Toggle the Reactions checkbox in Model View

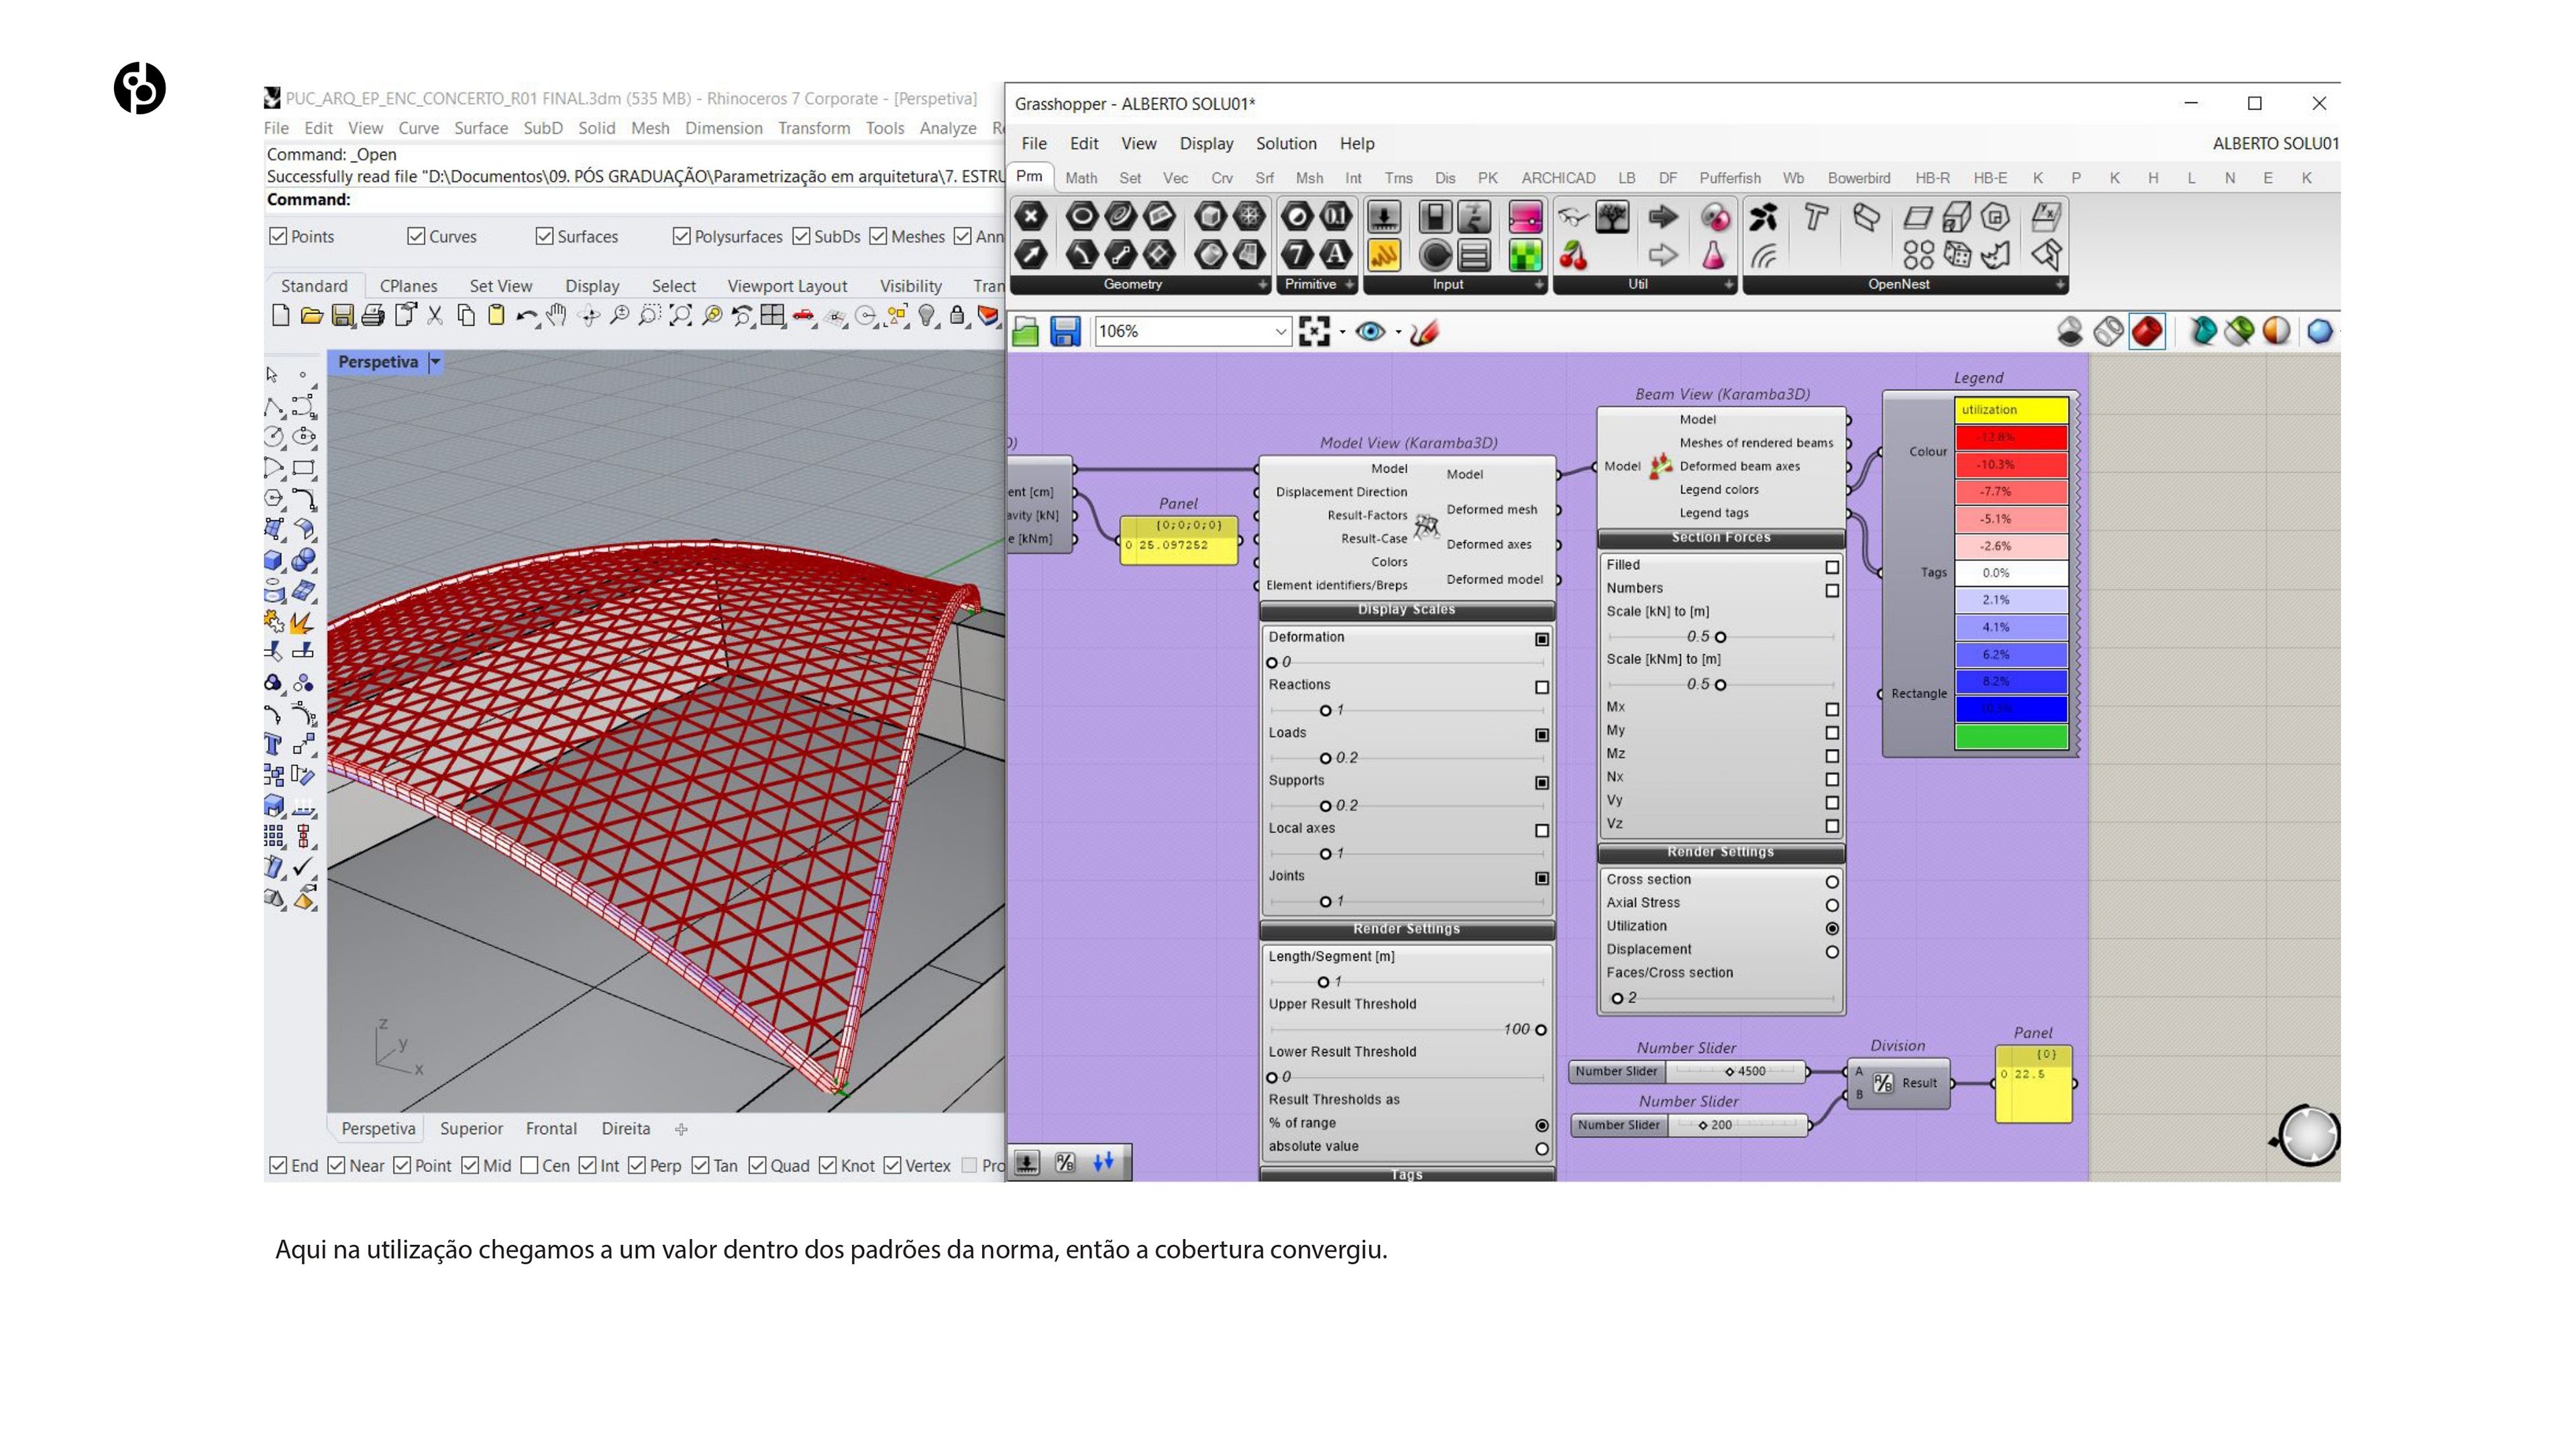point(1542,687)
